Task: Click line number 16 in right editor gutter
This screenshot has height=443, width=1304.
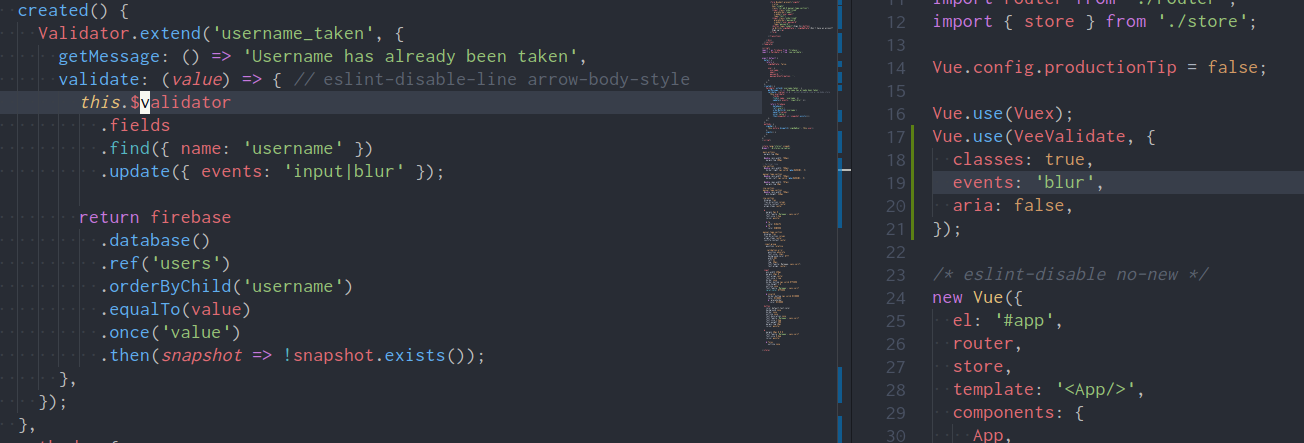Action: (x=895, y=114)
